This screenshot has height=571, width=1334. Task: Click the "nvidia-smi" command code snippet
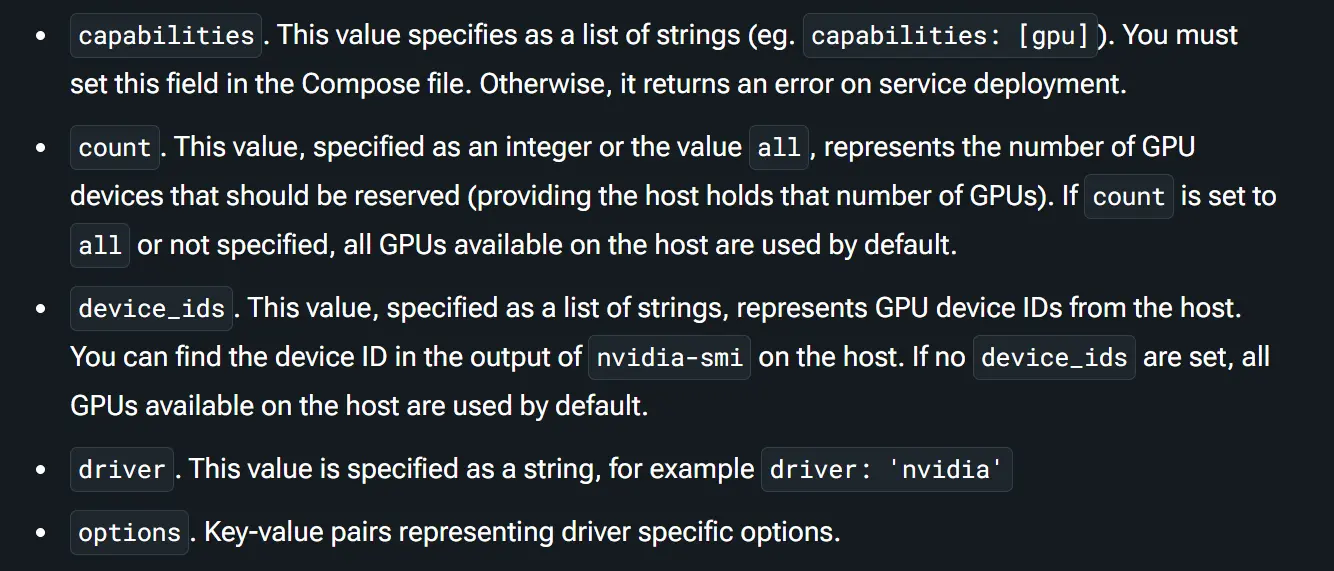pos(669,358)
